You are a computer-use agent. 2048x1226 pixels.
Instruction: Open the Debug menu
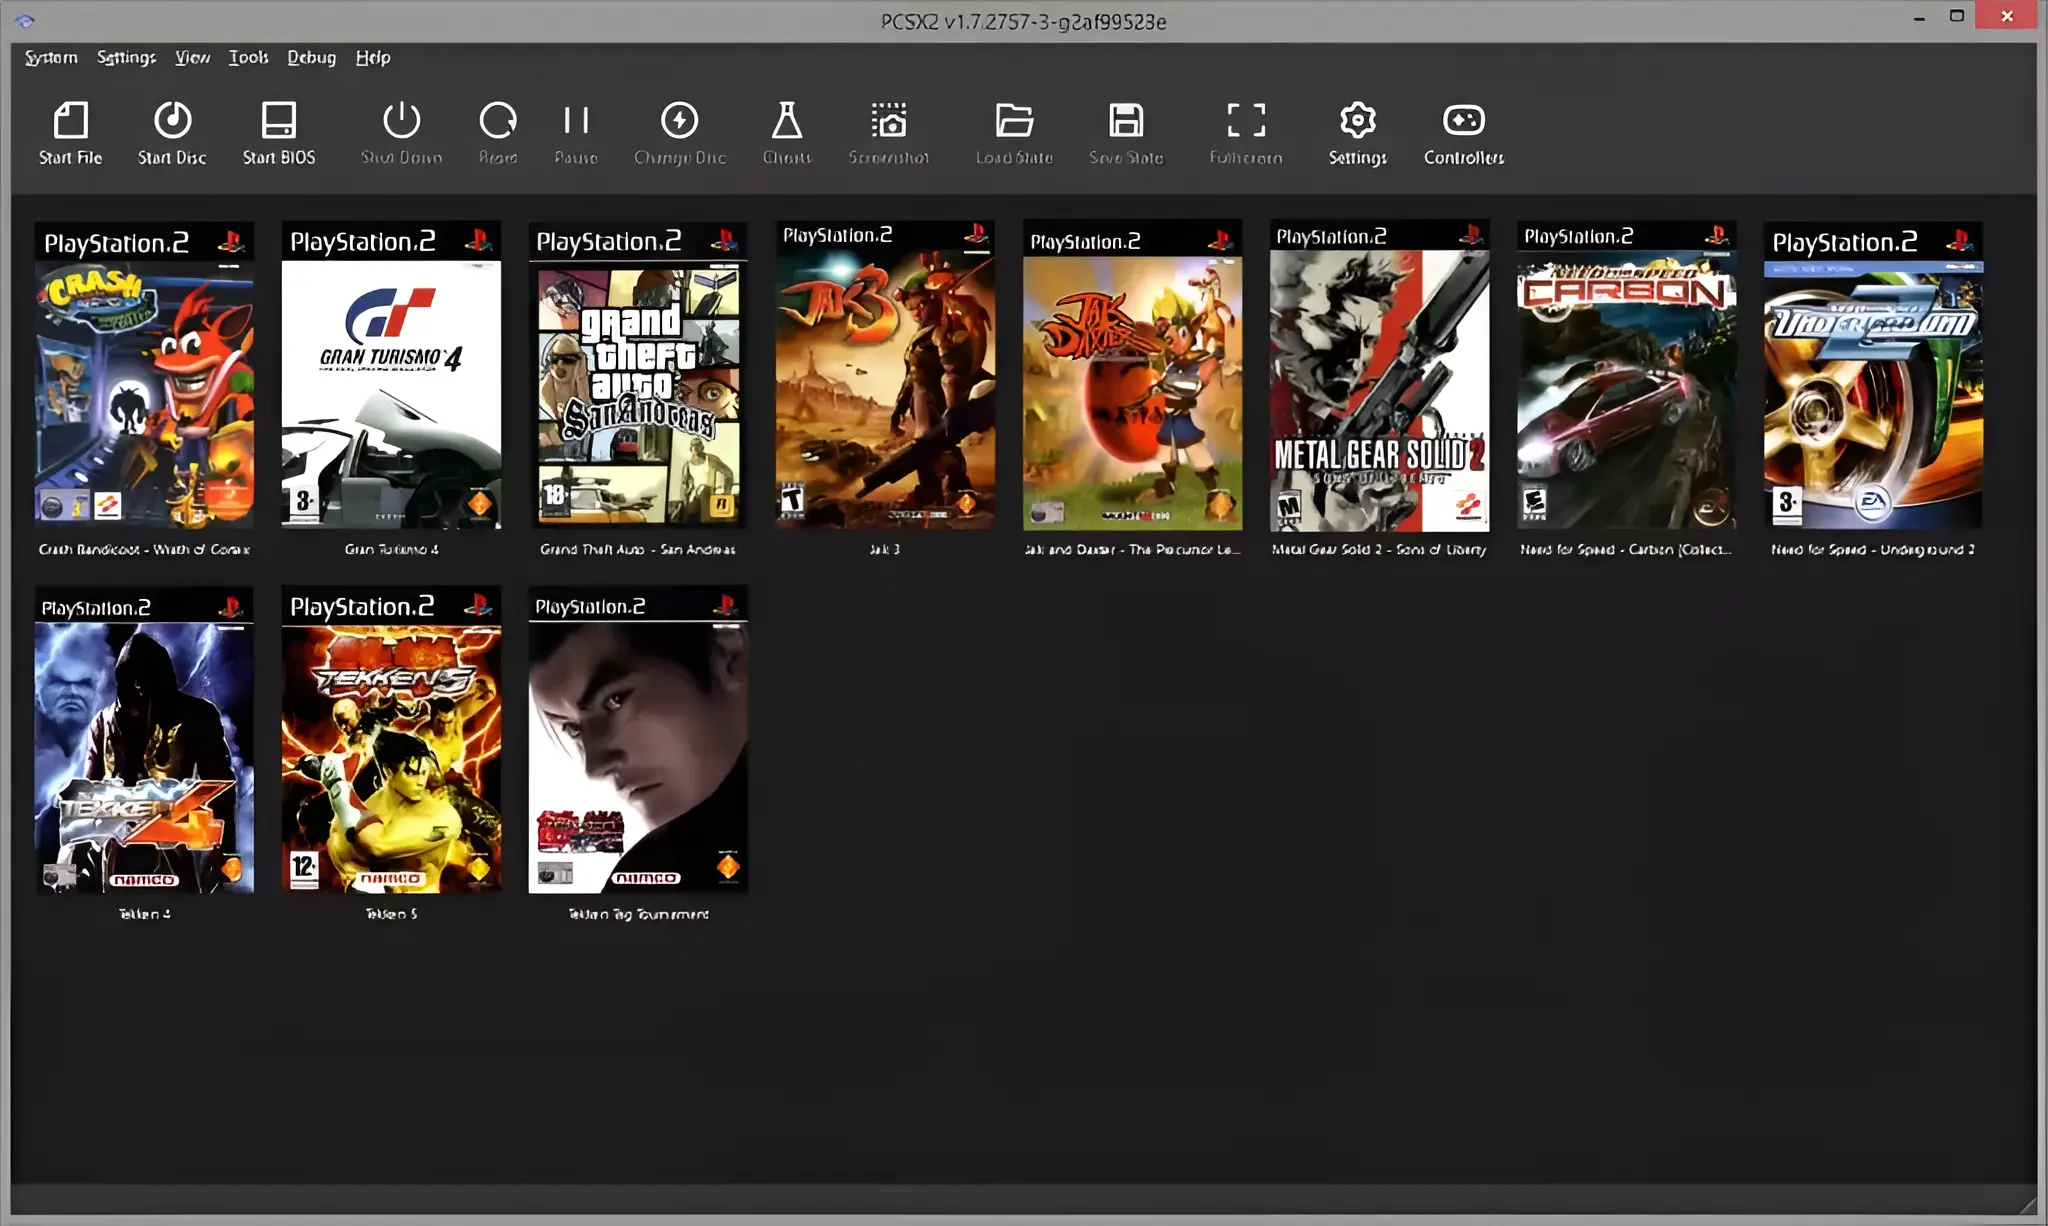(x=310, y=57)
